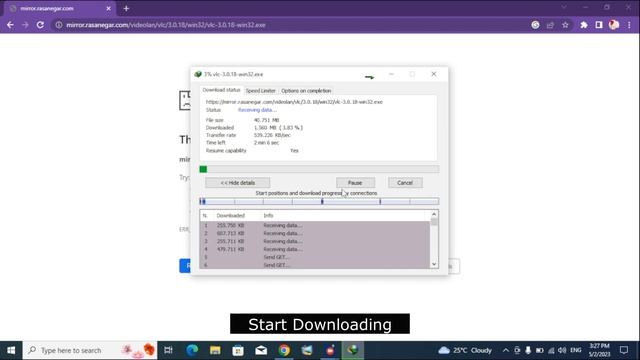Cancel the VLC download
Screen dimensions: 640x360
click(405, 183)
